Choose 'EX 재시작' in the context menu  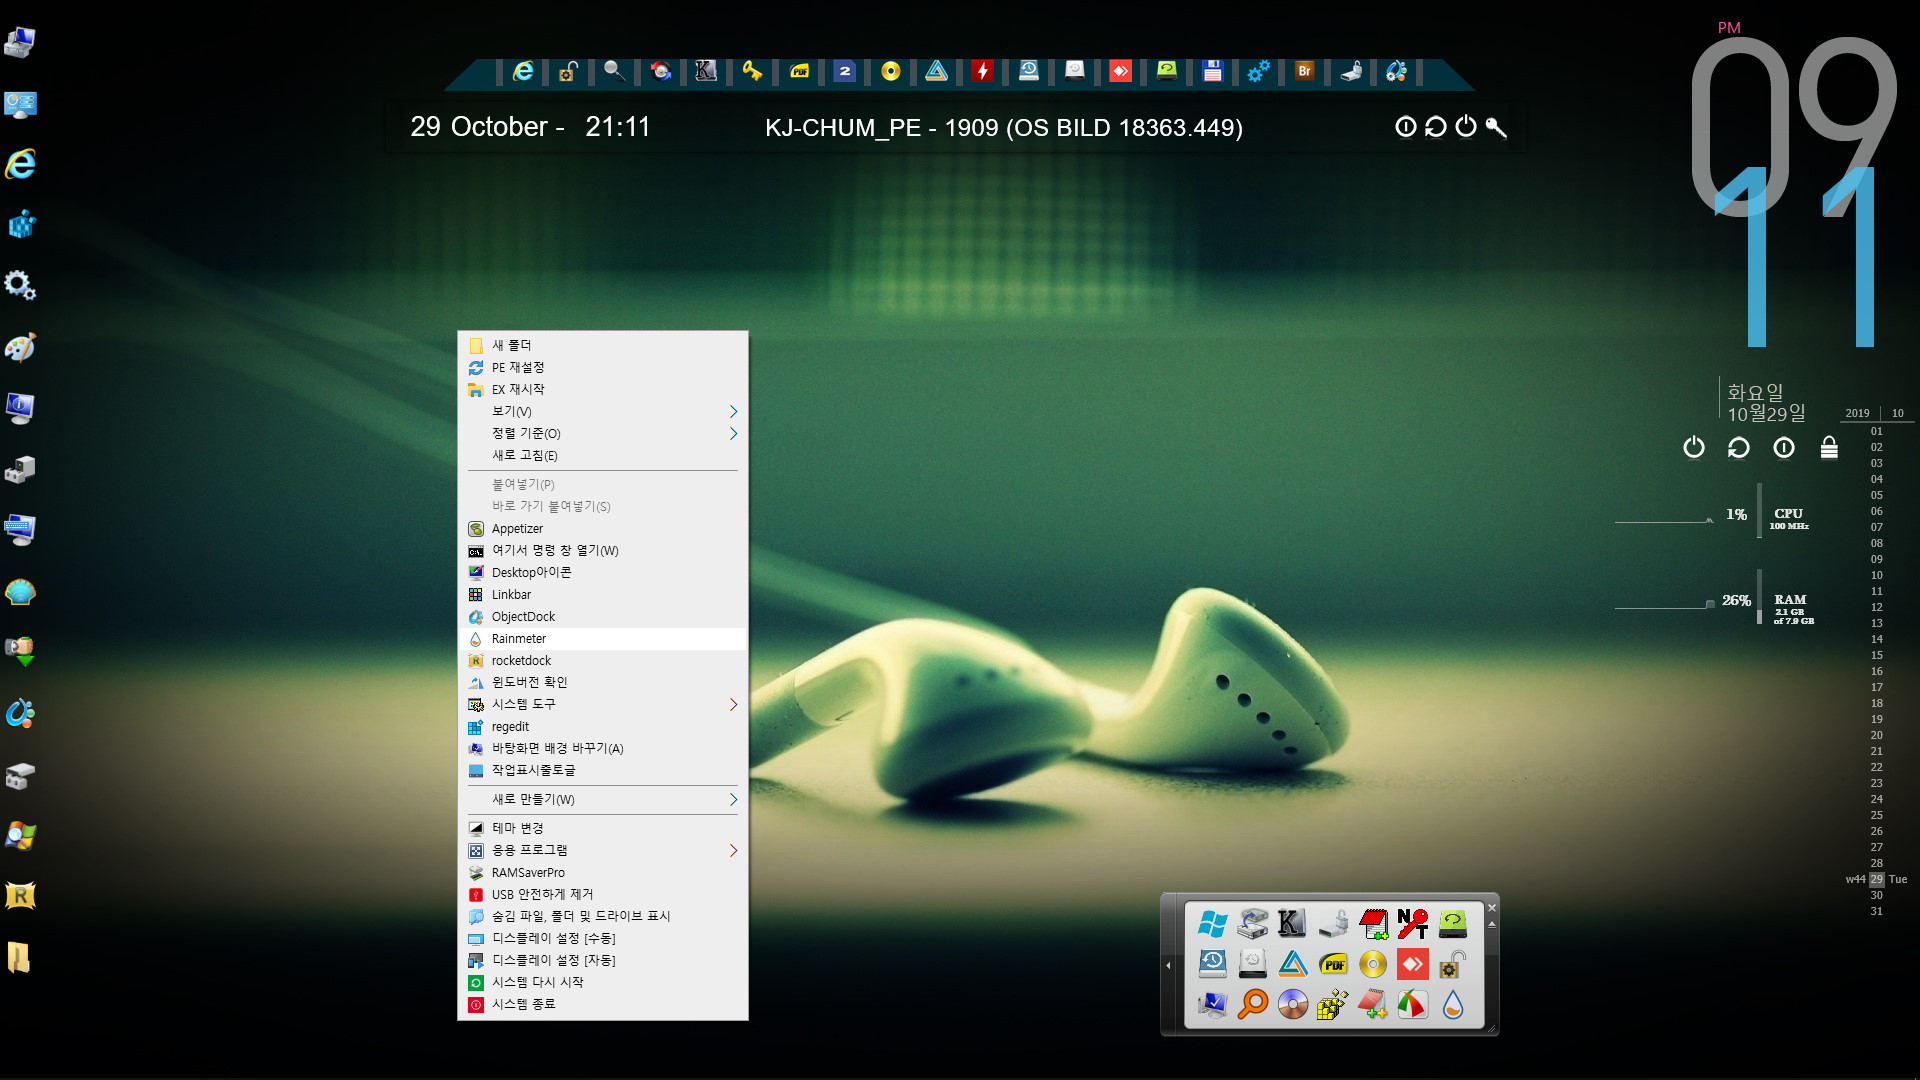click(602, 389)
